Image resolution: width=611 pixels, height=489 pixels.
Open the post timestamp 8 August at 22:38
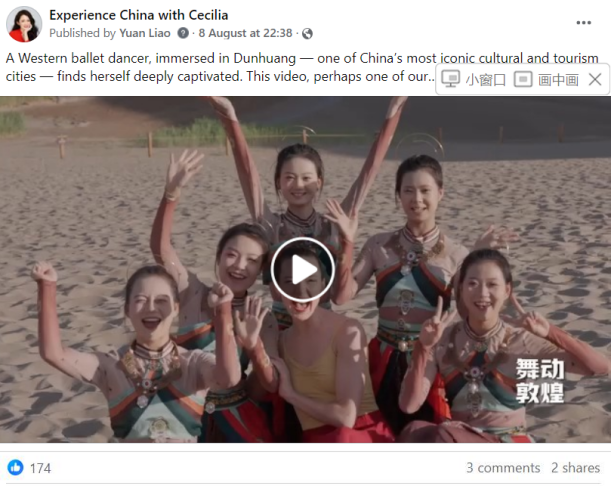pos(245,33)
